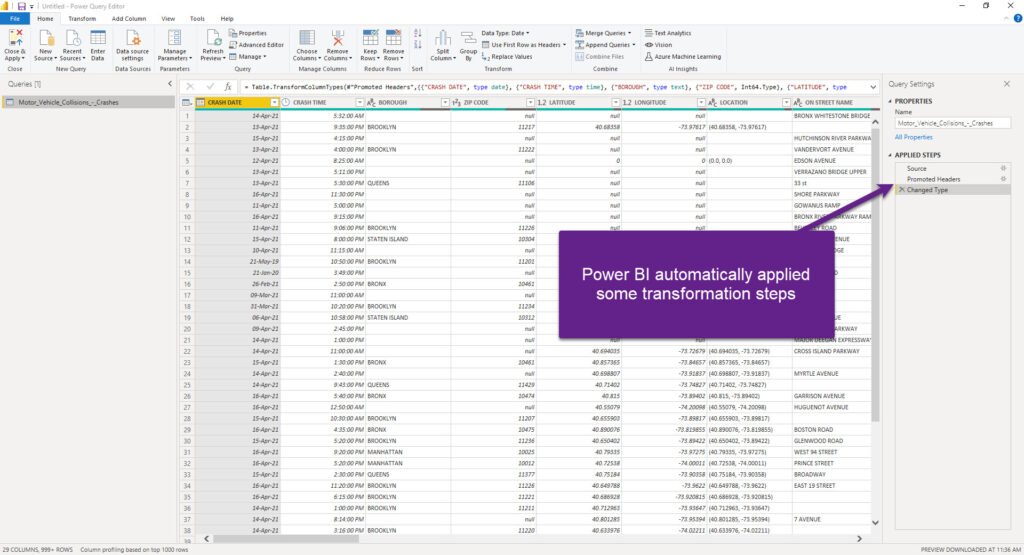Screen dimensions: 1024x555
Task: Open the ZIP CODE column filter dropdown
Action: point(531,103)
